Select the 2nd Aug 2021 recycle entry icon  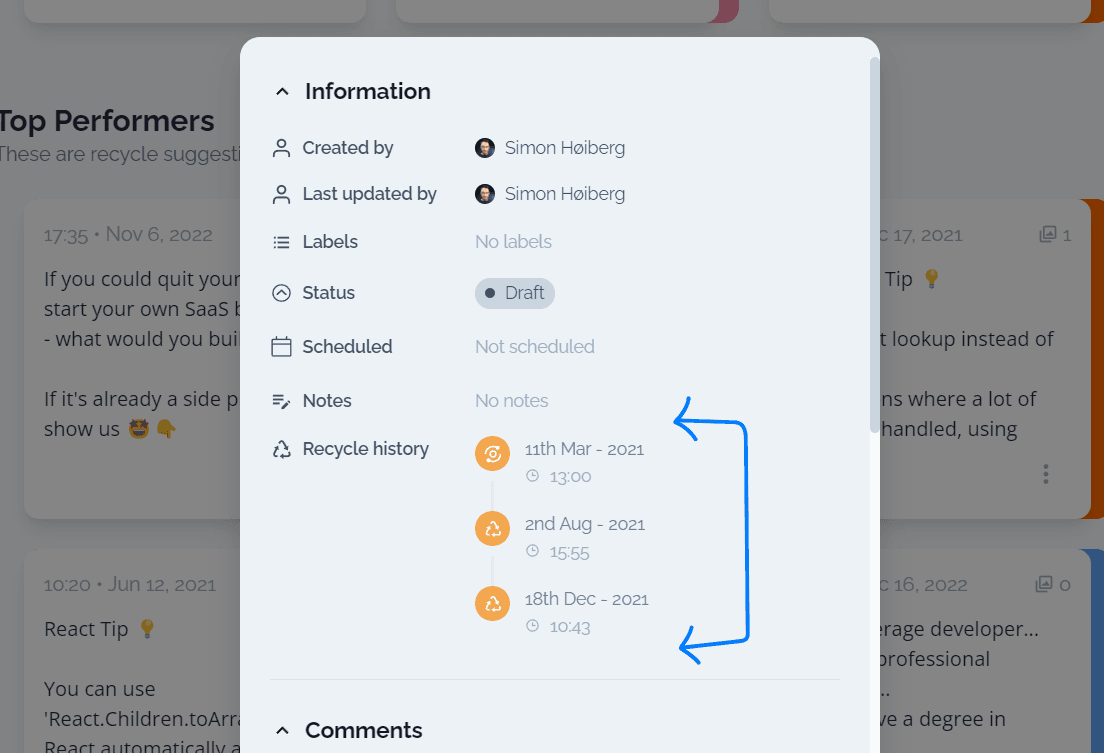coord(493,528)
